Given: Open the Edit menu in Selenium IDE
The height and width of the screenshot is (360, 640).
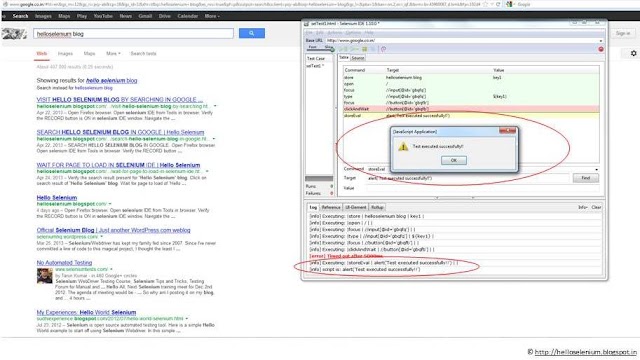Looking at the screenshot, I should 320,33.
